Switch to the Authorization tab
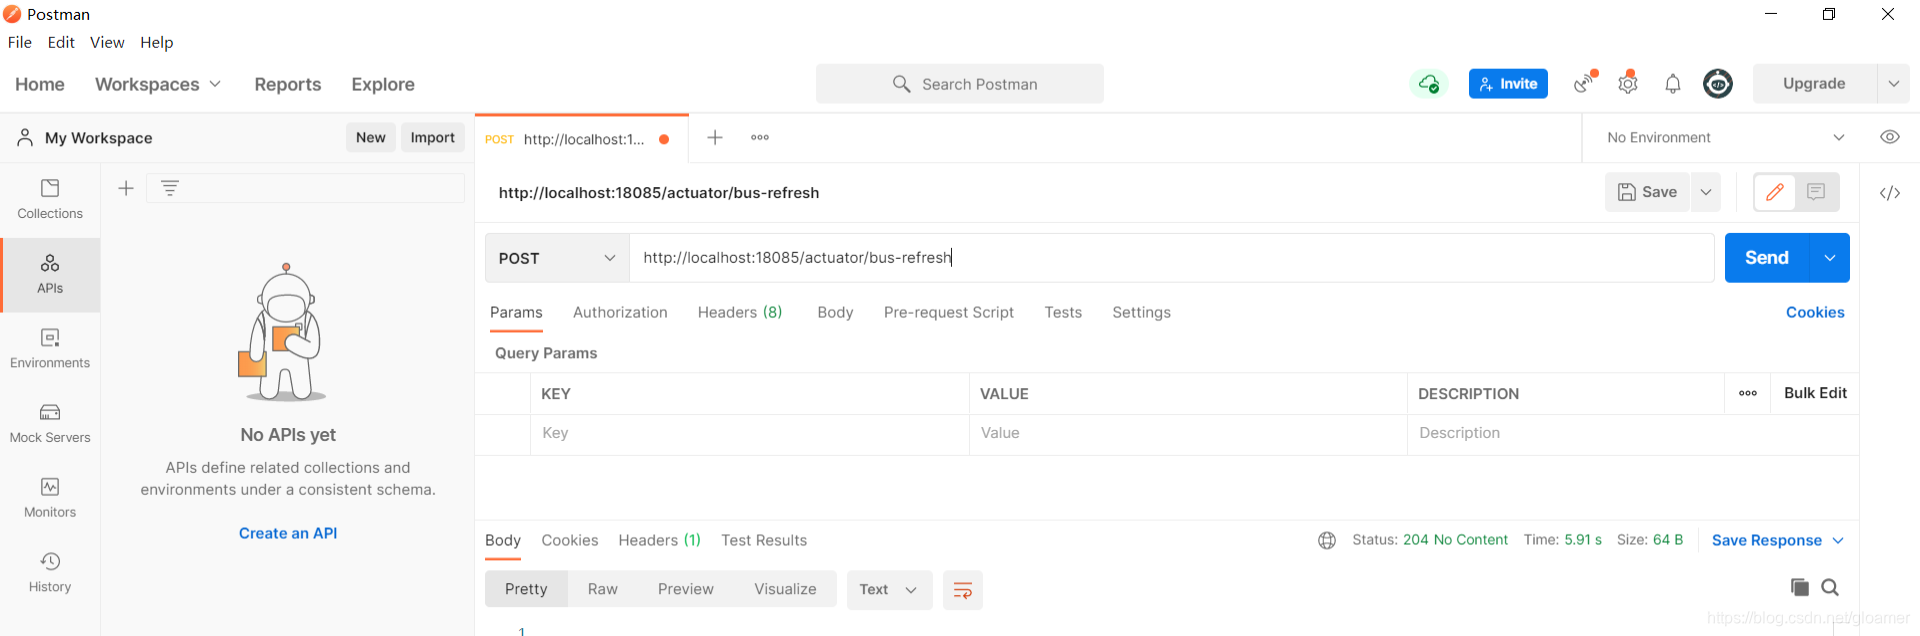 620,312
